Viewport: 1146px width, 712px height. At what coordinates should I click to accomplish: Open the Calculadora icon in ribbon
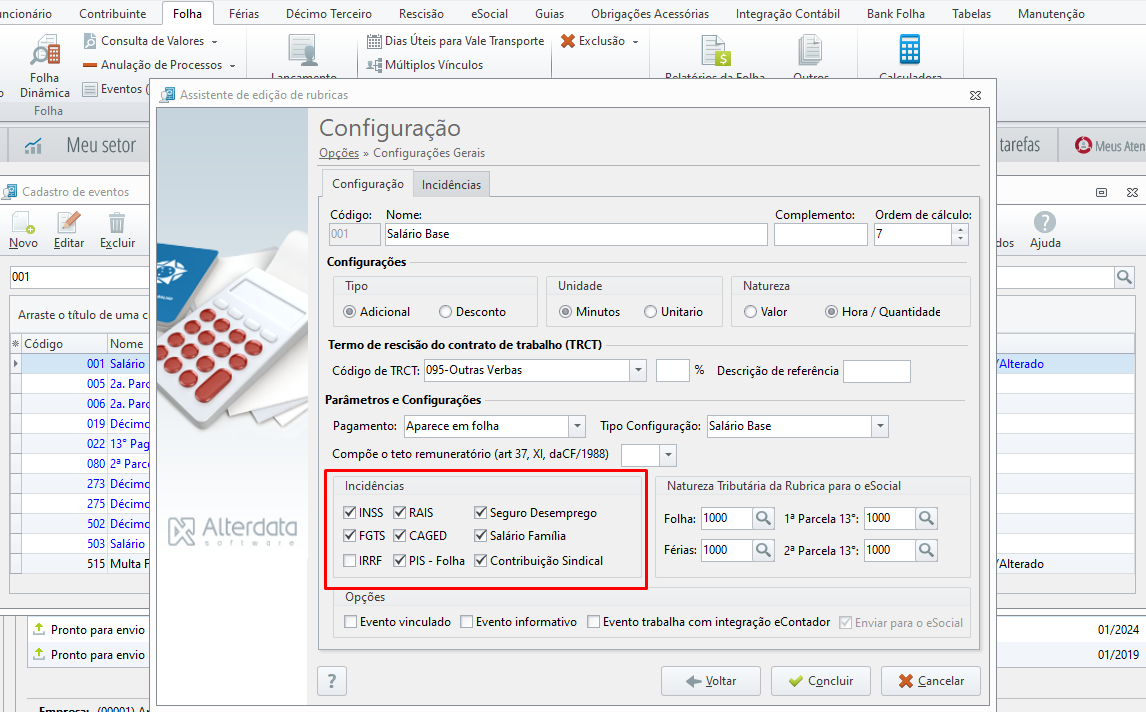[909, 50]
